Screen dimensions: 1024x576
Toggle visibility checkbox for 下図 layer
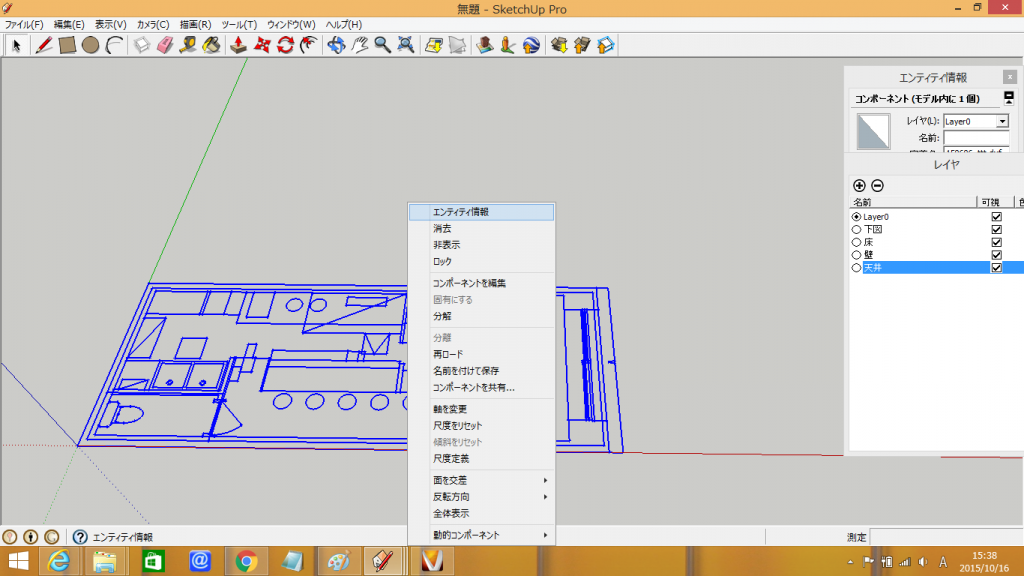(x=996, y=229)
